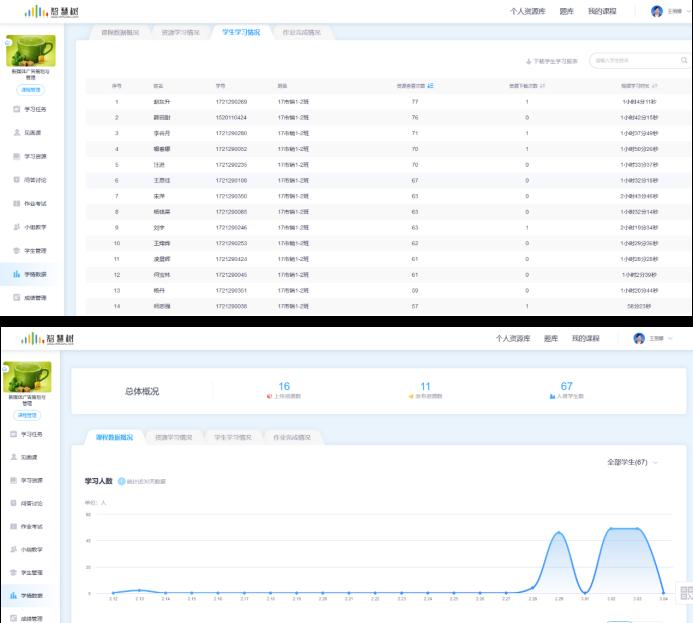Screen dimensions: 693x623
Task: Click the chart data point at 3.02
Action: pyautogui.click(x=612, y=528)
